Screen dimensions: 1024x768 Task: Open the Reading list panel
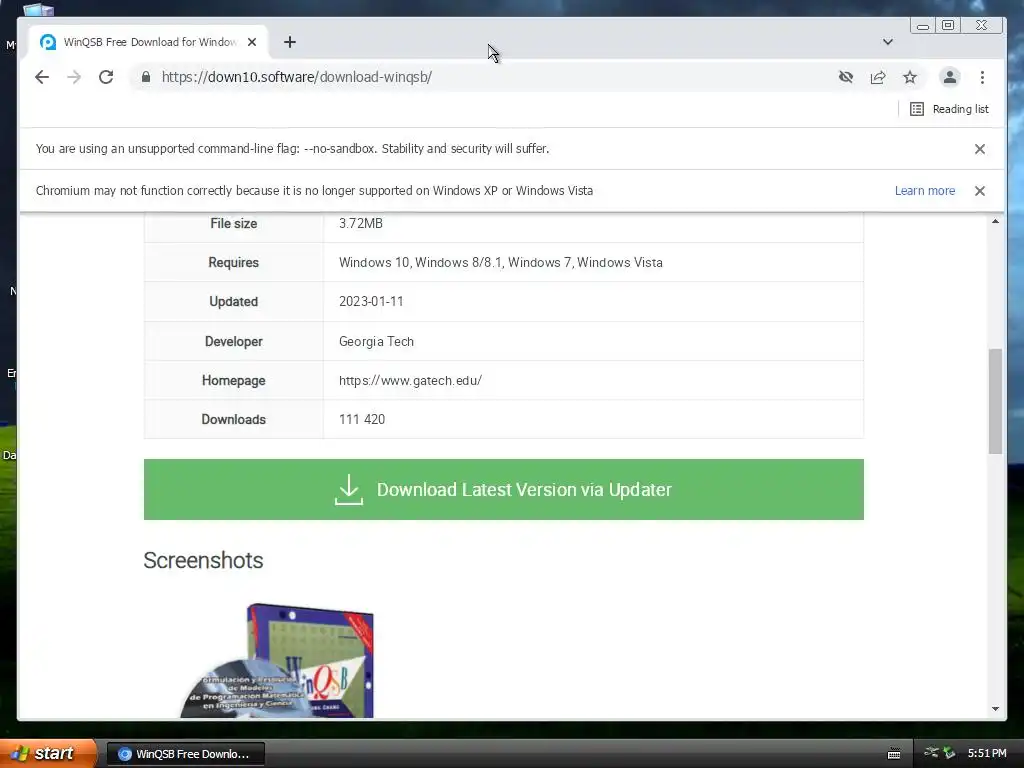[x=950, y=109]
